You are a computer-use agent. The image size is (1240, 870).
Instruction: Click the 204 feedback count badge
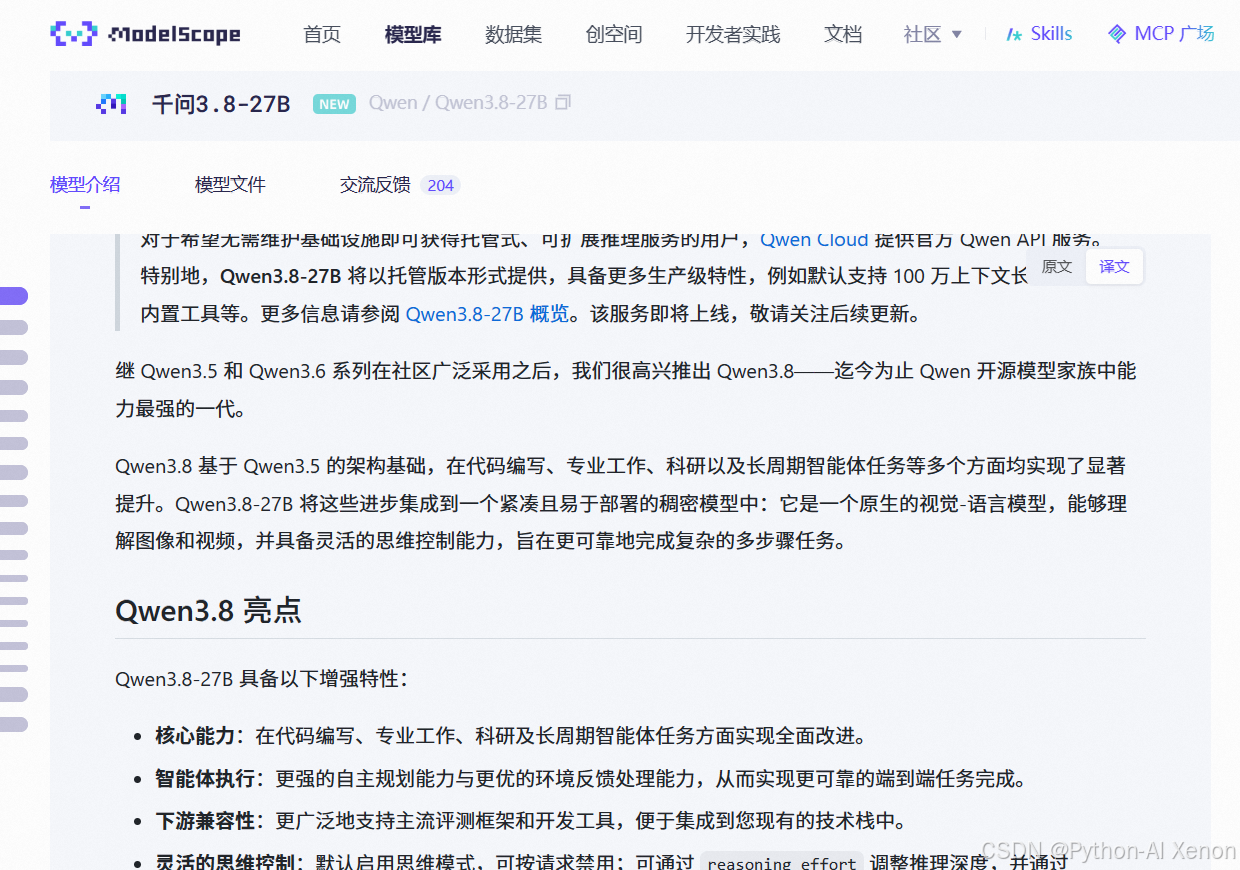pos(440,185)
